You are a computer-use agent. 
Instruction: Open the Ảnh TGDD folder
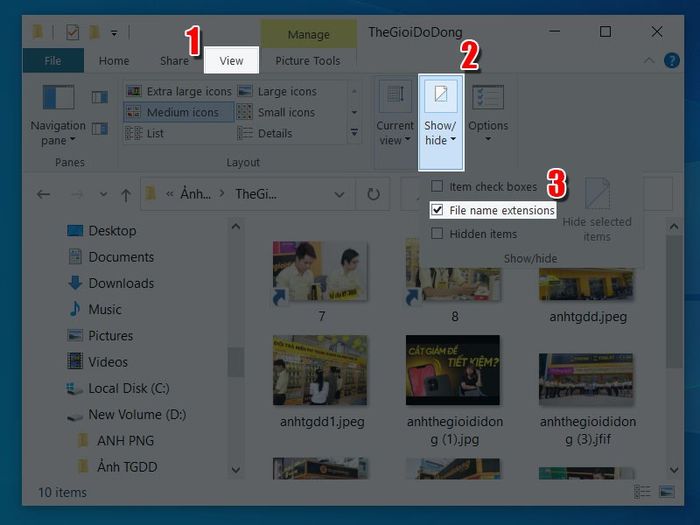118,467
